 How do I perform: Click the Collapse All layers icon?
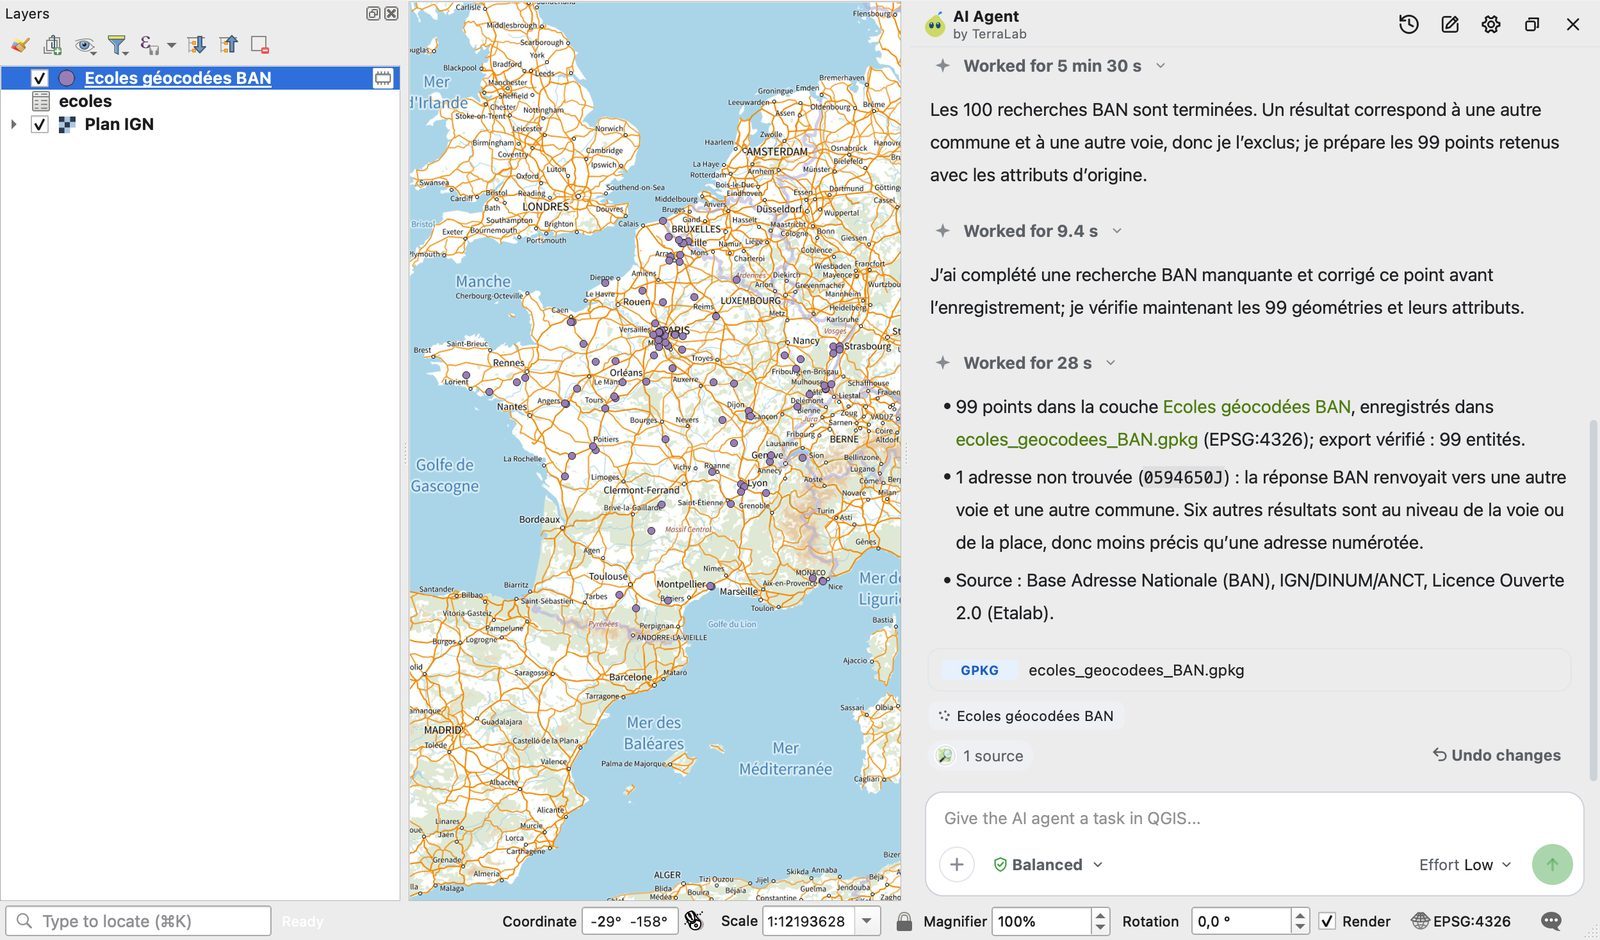[229, 45]
